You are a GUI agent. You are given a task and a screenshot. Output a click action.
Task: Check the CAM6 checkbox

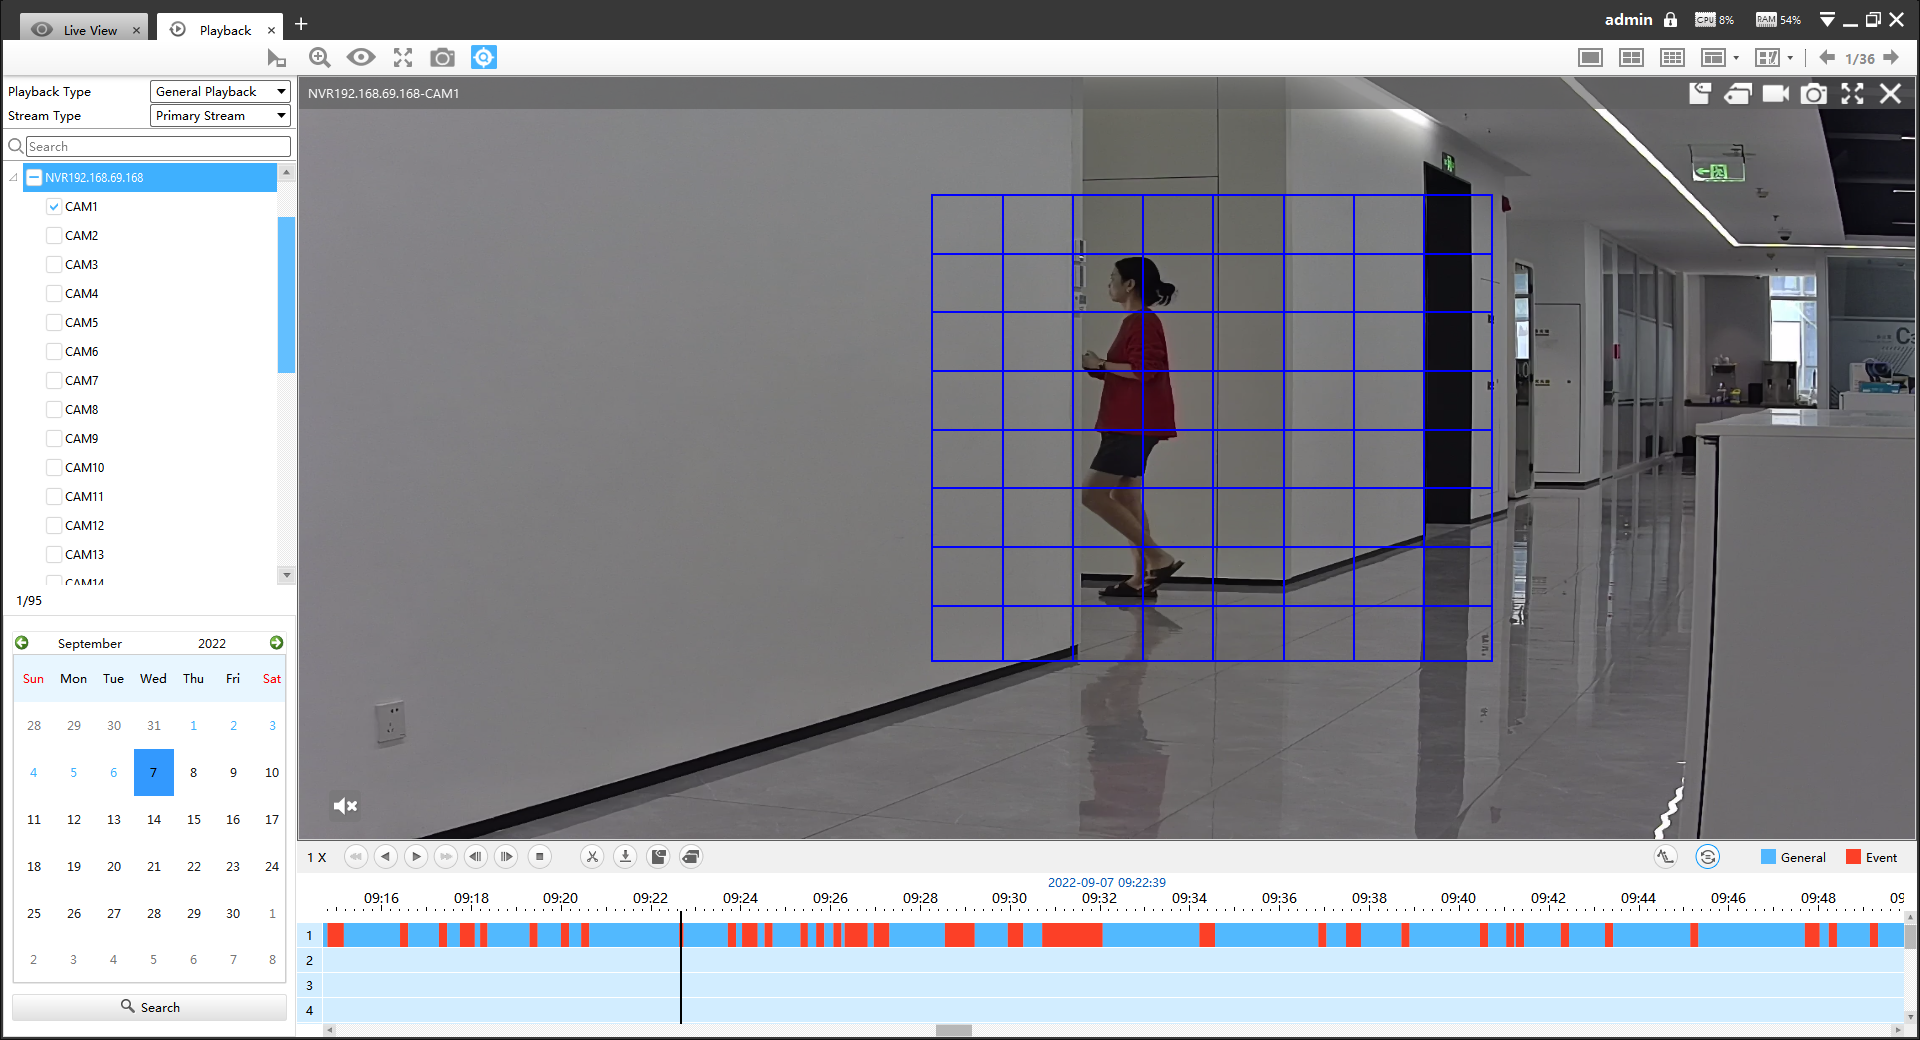(54, 352)
